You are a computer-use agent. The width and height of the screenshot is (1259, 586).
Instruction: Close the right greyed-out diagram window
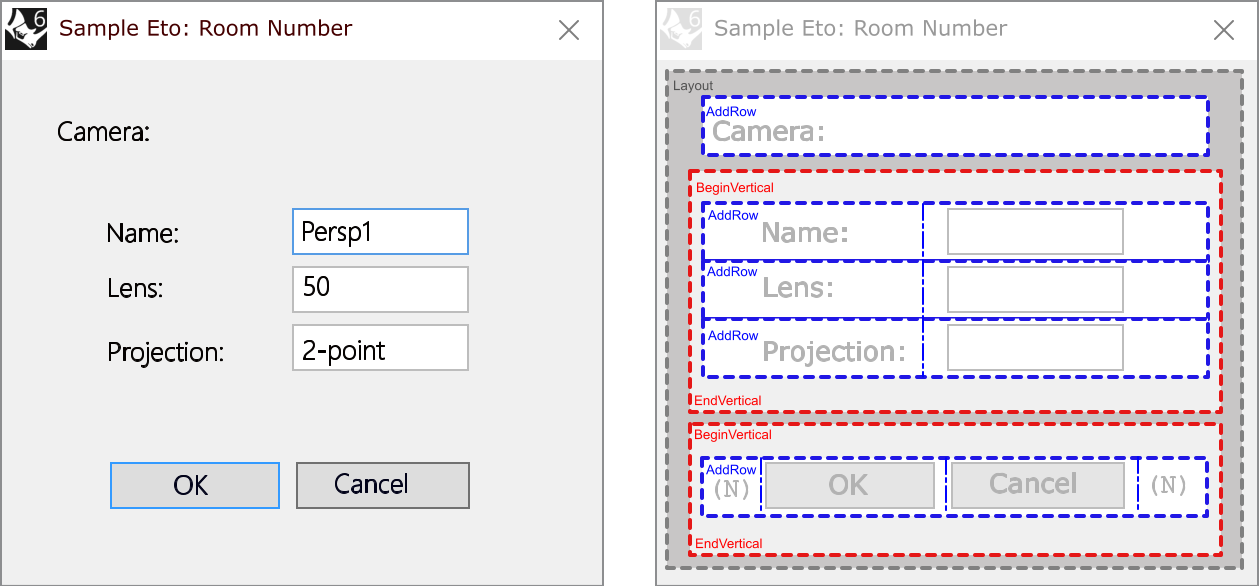[1223, 30]
